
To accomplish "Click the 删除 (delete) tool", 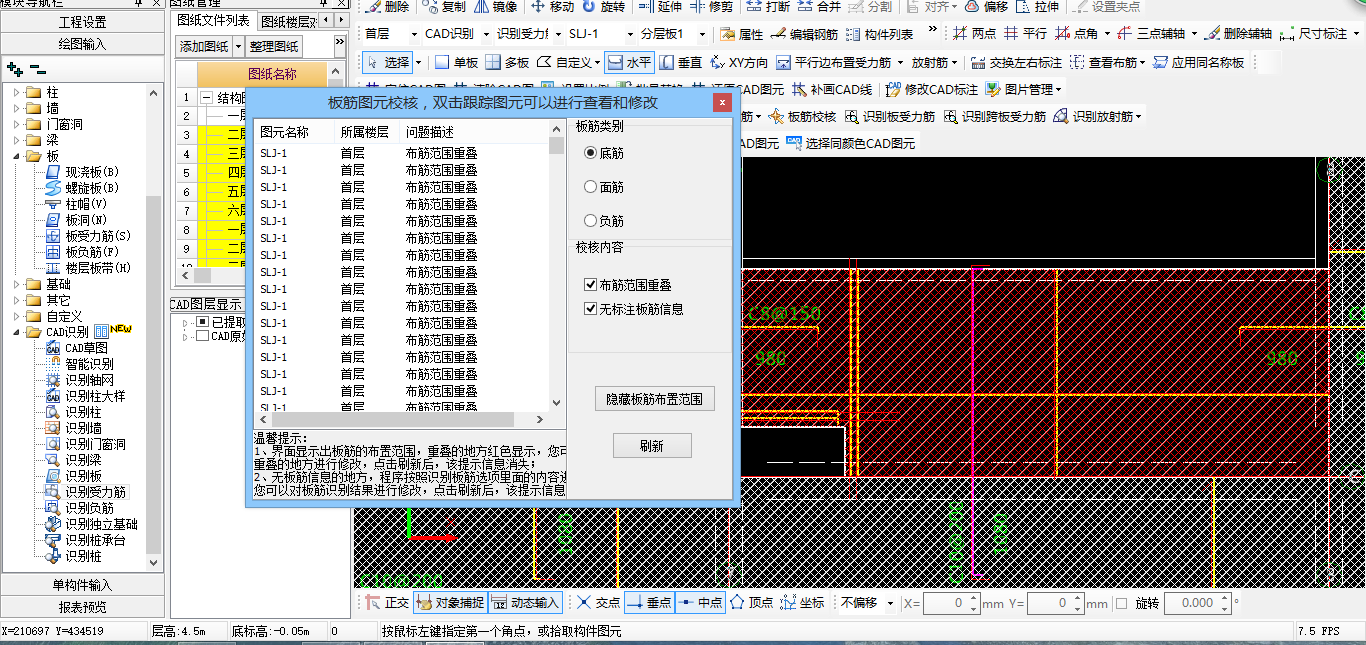I will pyautogui.click(x=388, y=7).
